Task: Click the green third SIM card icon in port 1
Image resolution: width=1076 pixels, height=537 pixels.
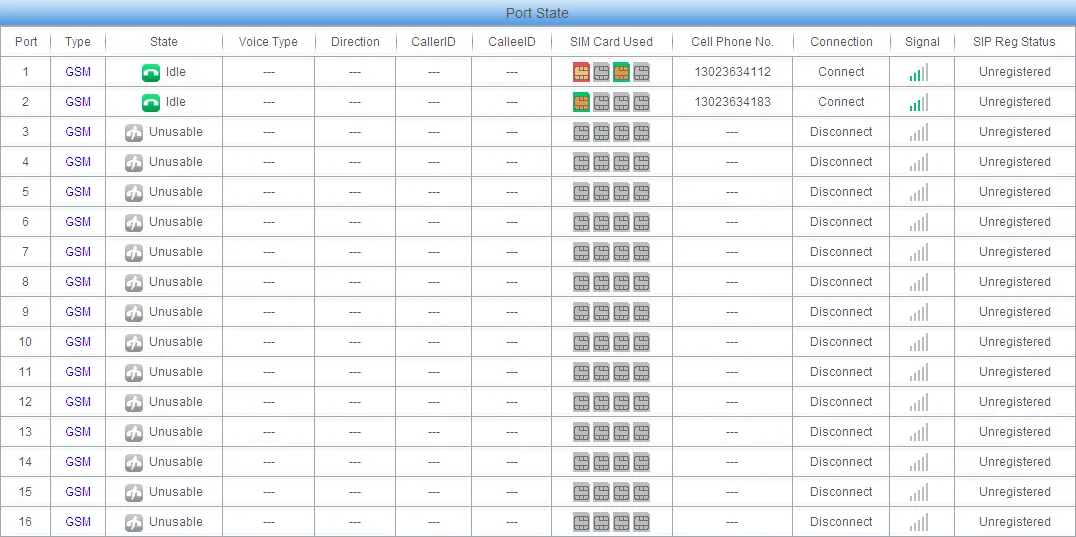Action: 621,72
